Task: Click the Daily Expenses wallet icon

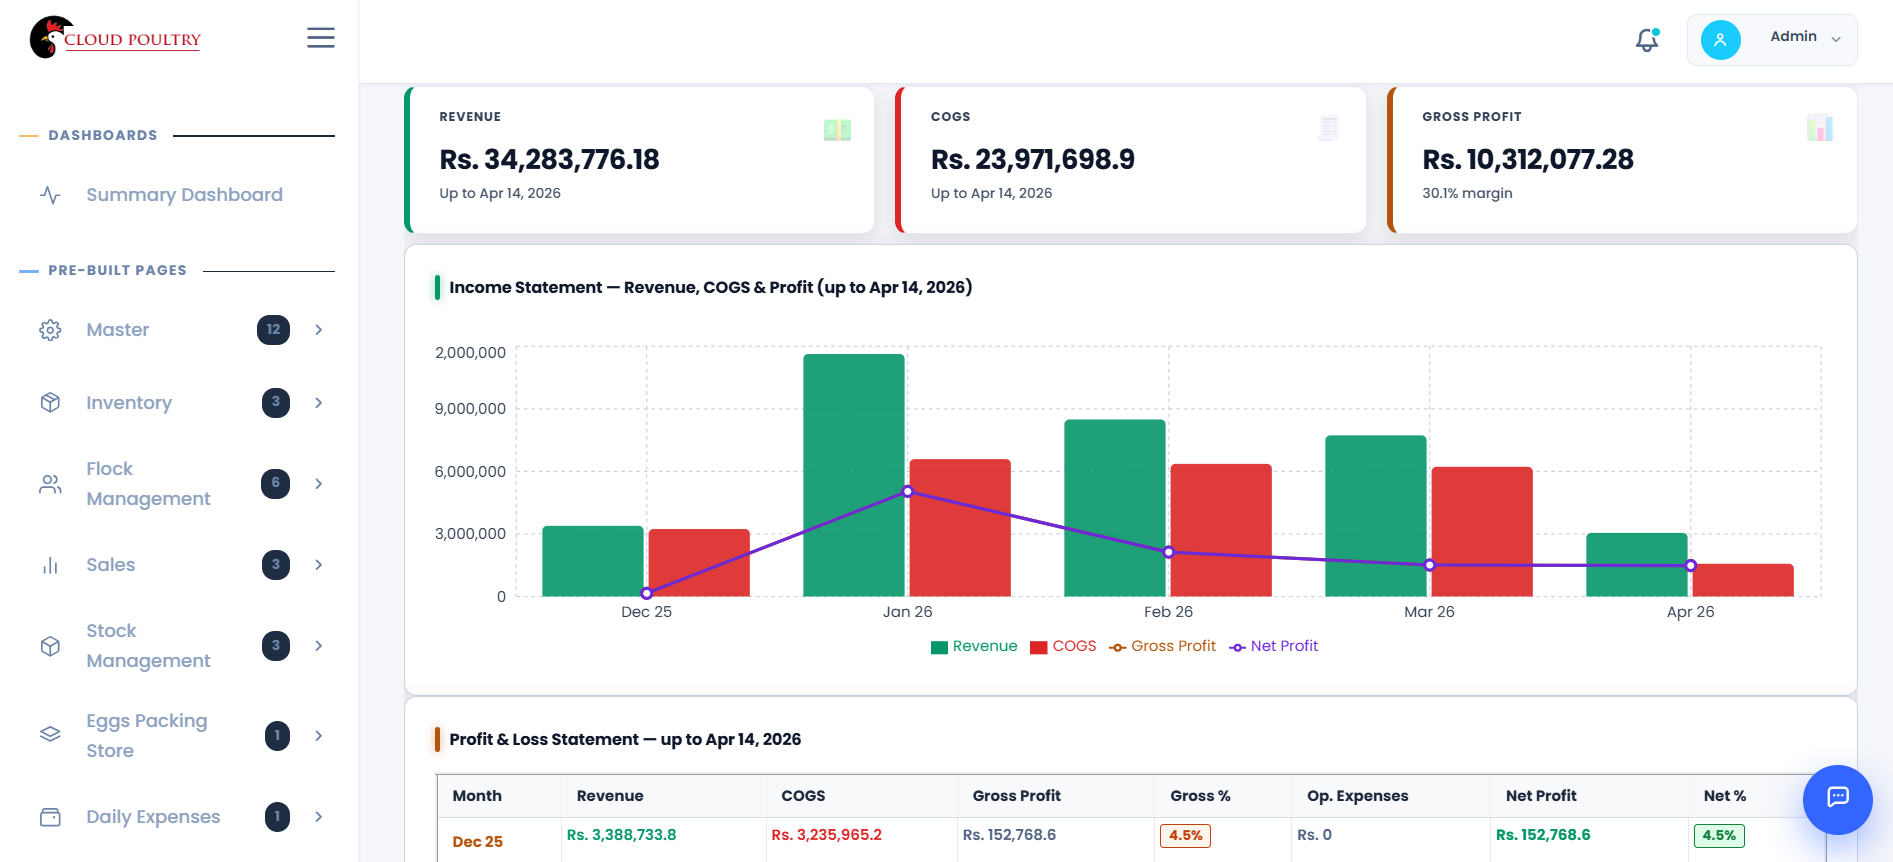Action: click(50, 817)
